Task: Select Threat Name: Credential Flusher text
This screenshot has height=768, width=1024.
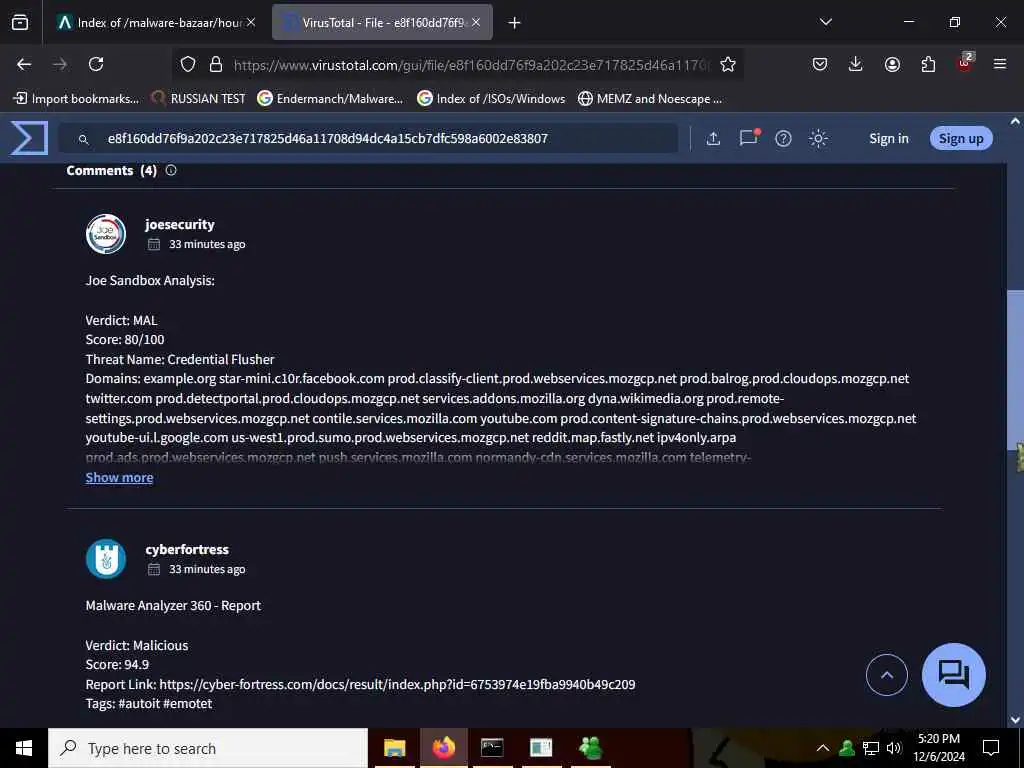Action: click(180, 359)
